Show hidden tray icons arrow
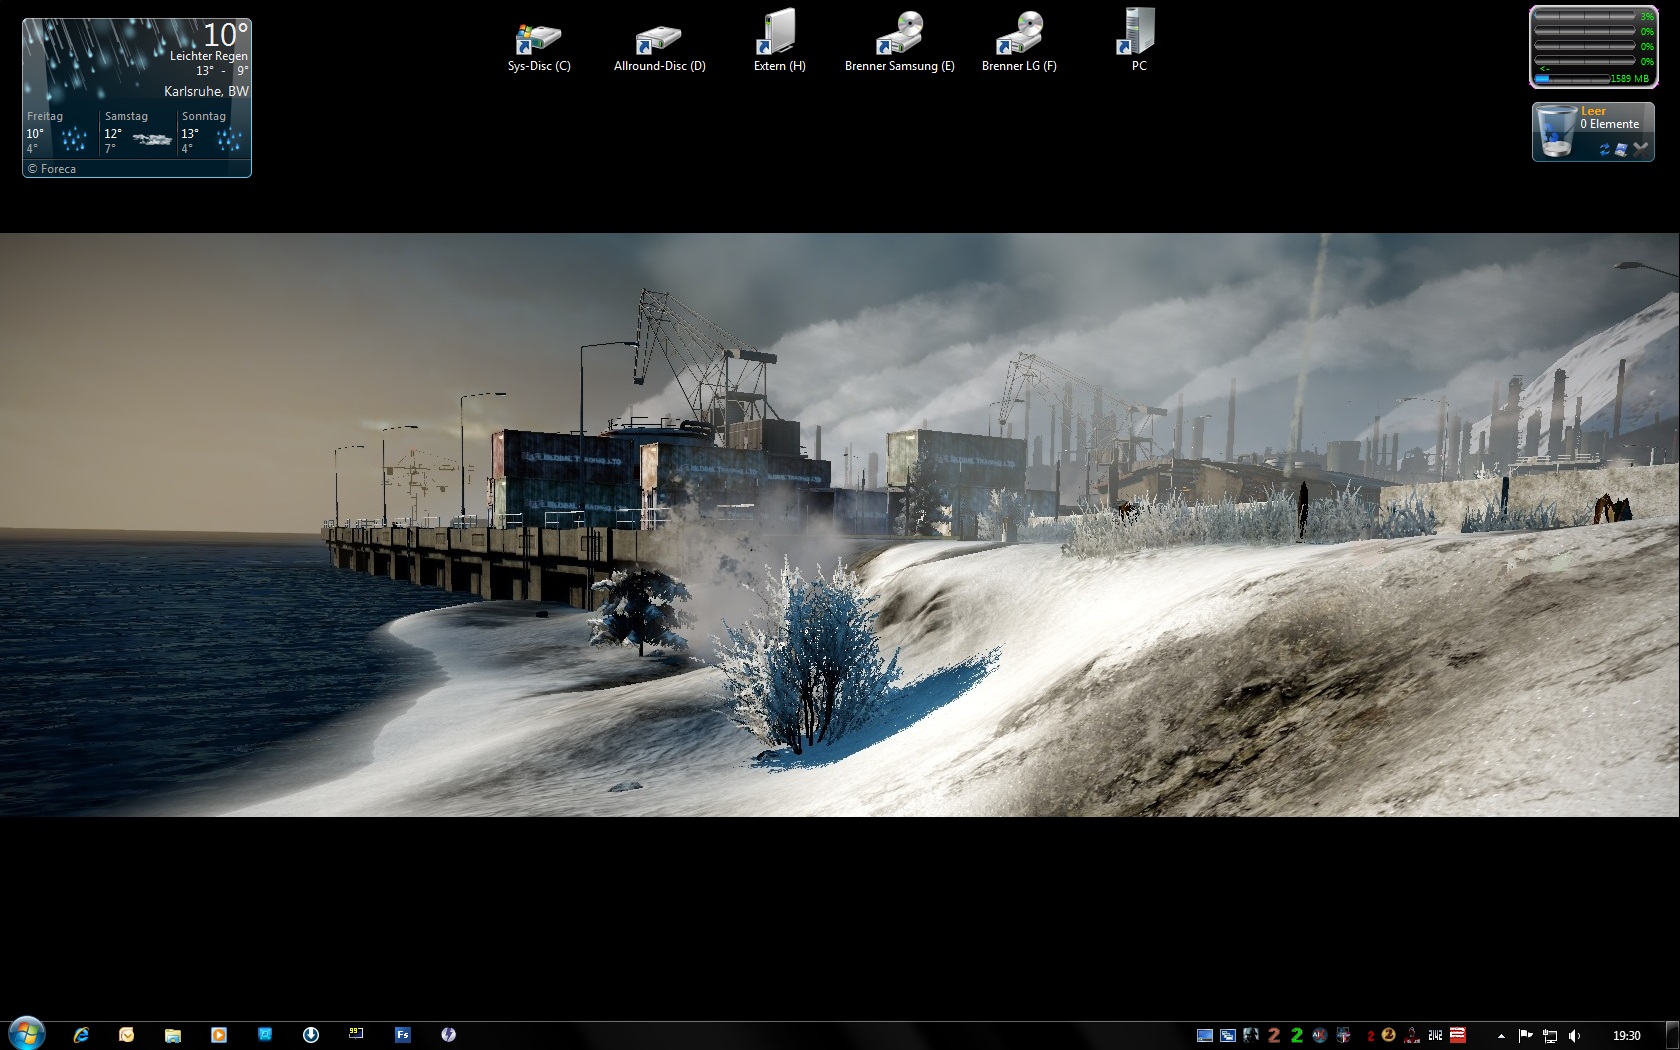 [x=1501, y=1036]
